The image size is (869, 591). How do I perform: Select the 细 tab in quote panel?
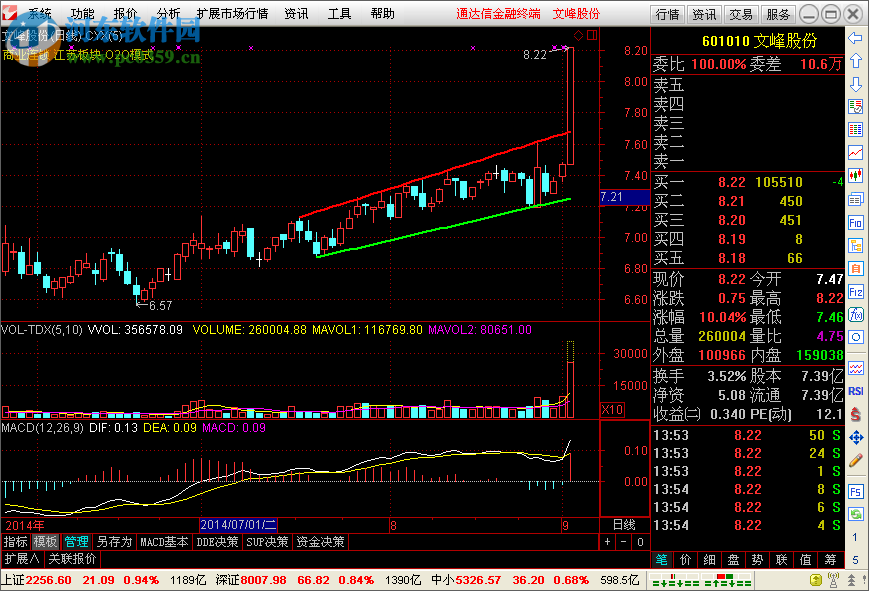709,559
